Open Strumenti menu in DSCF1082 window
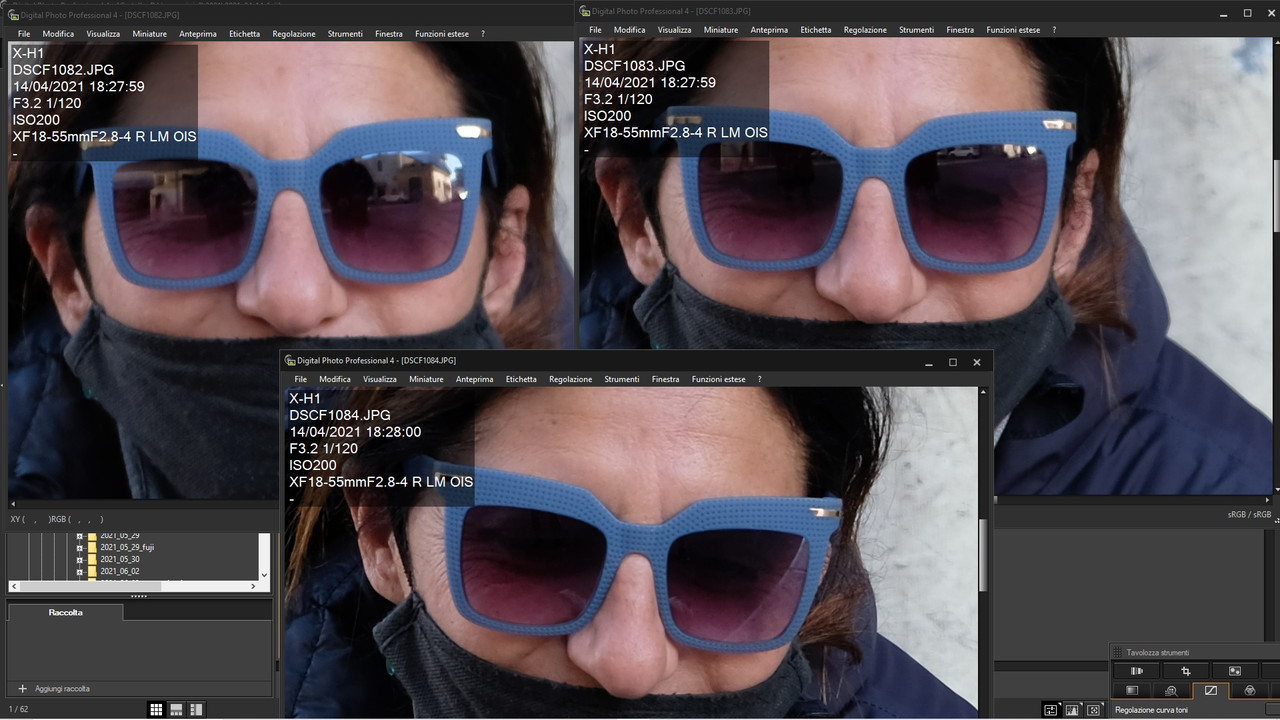 click(x=345, y=34)
